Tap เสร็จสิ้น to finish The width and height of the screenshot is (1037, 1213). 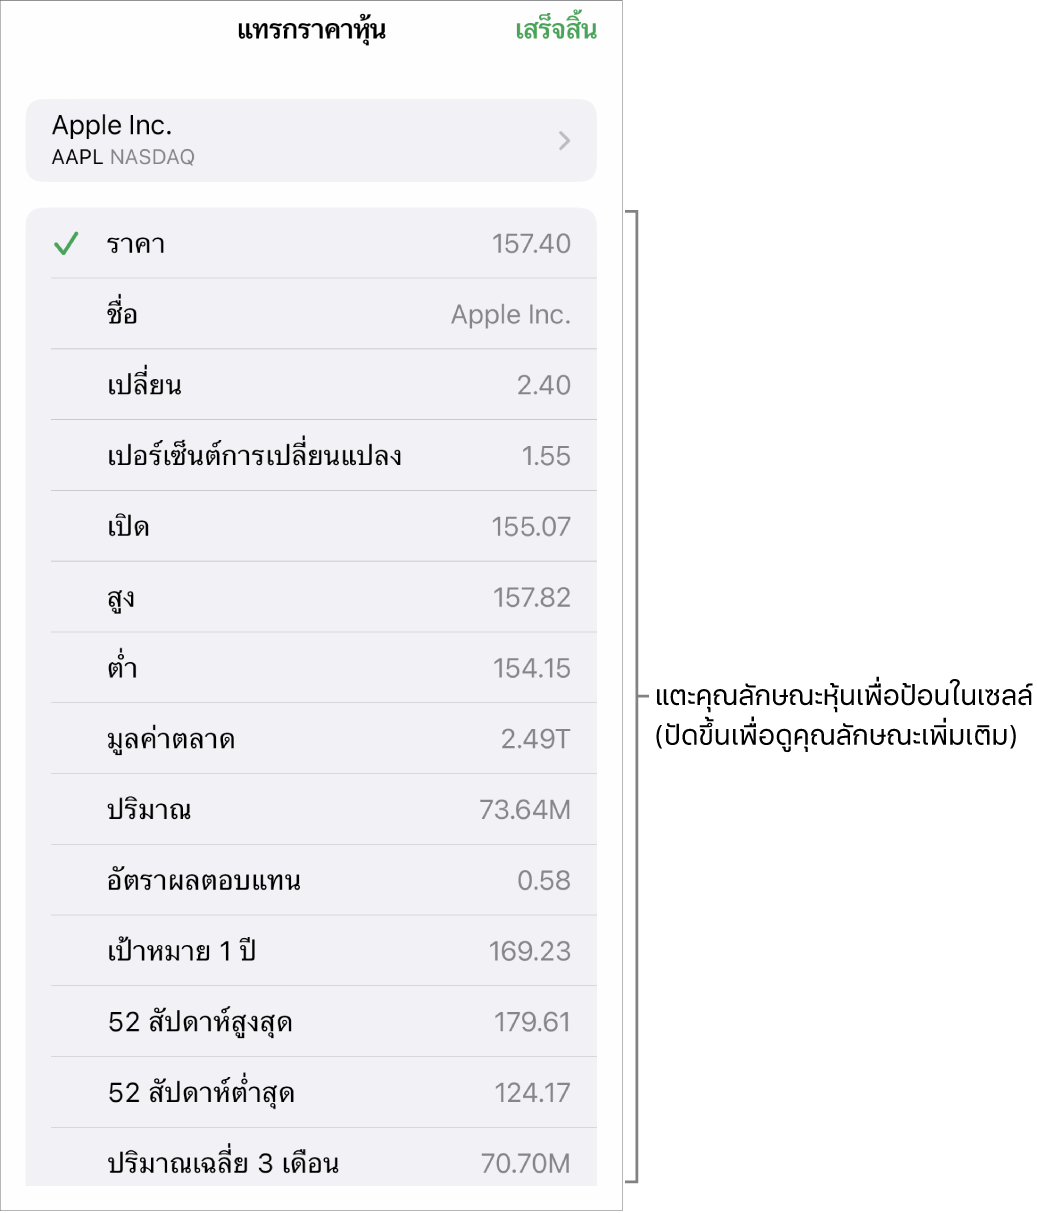556,30
